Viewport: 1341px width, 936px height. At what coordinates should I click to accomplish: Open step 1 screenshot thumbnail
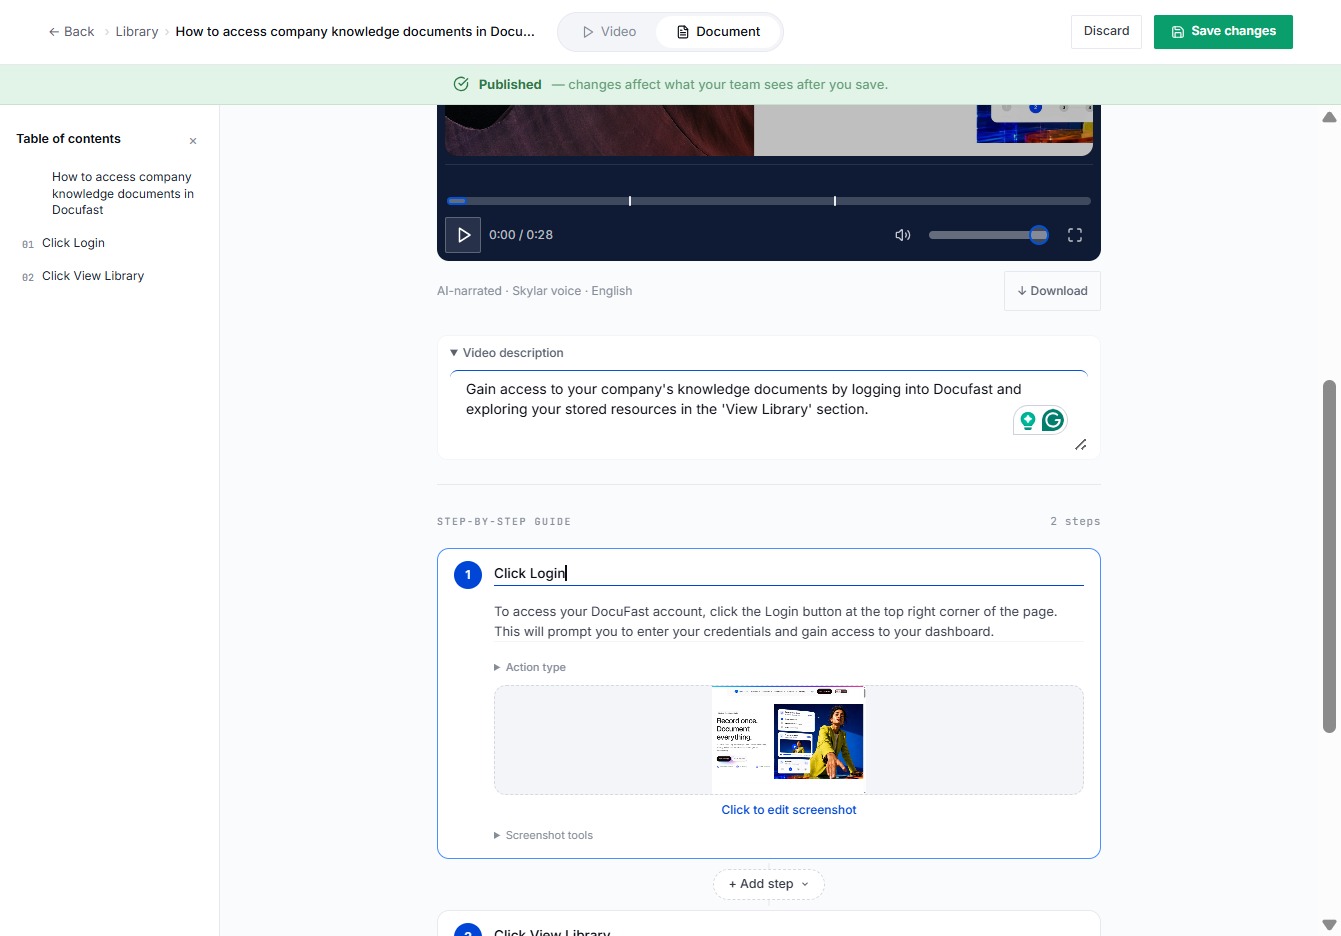[x=789, y=739]
